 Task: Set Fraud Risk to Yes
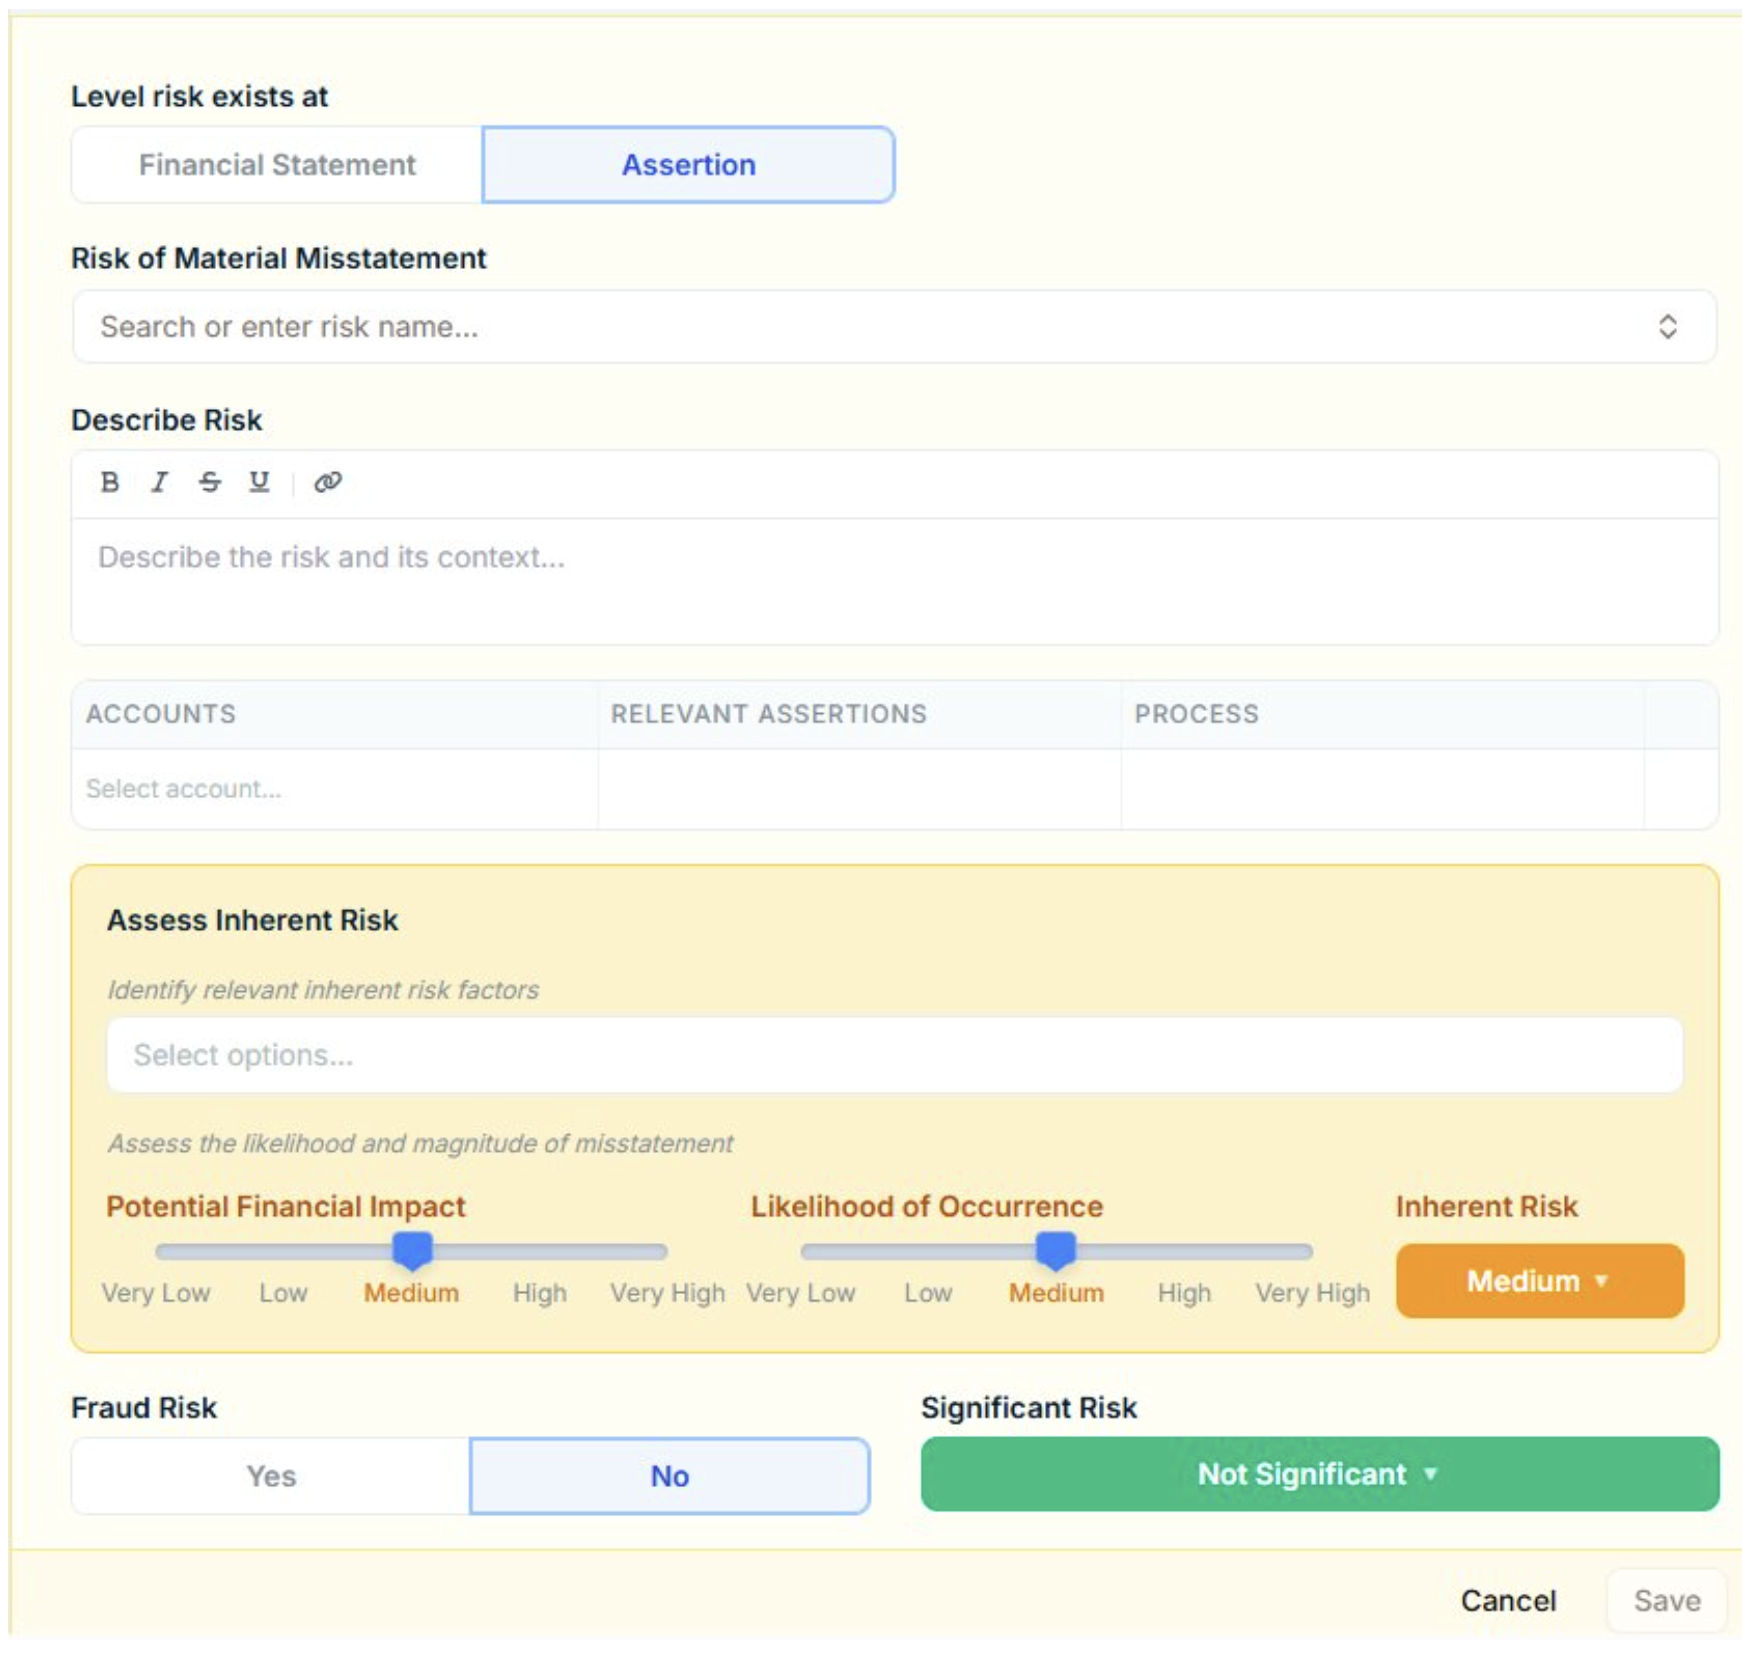[271, 1476]
